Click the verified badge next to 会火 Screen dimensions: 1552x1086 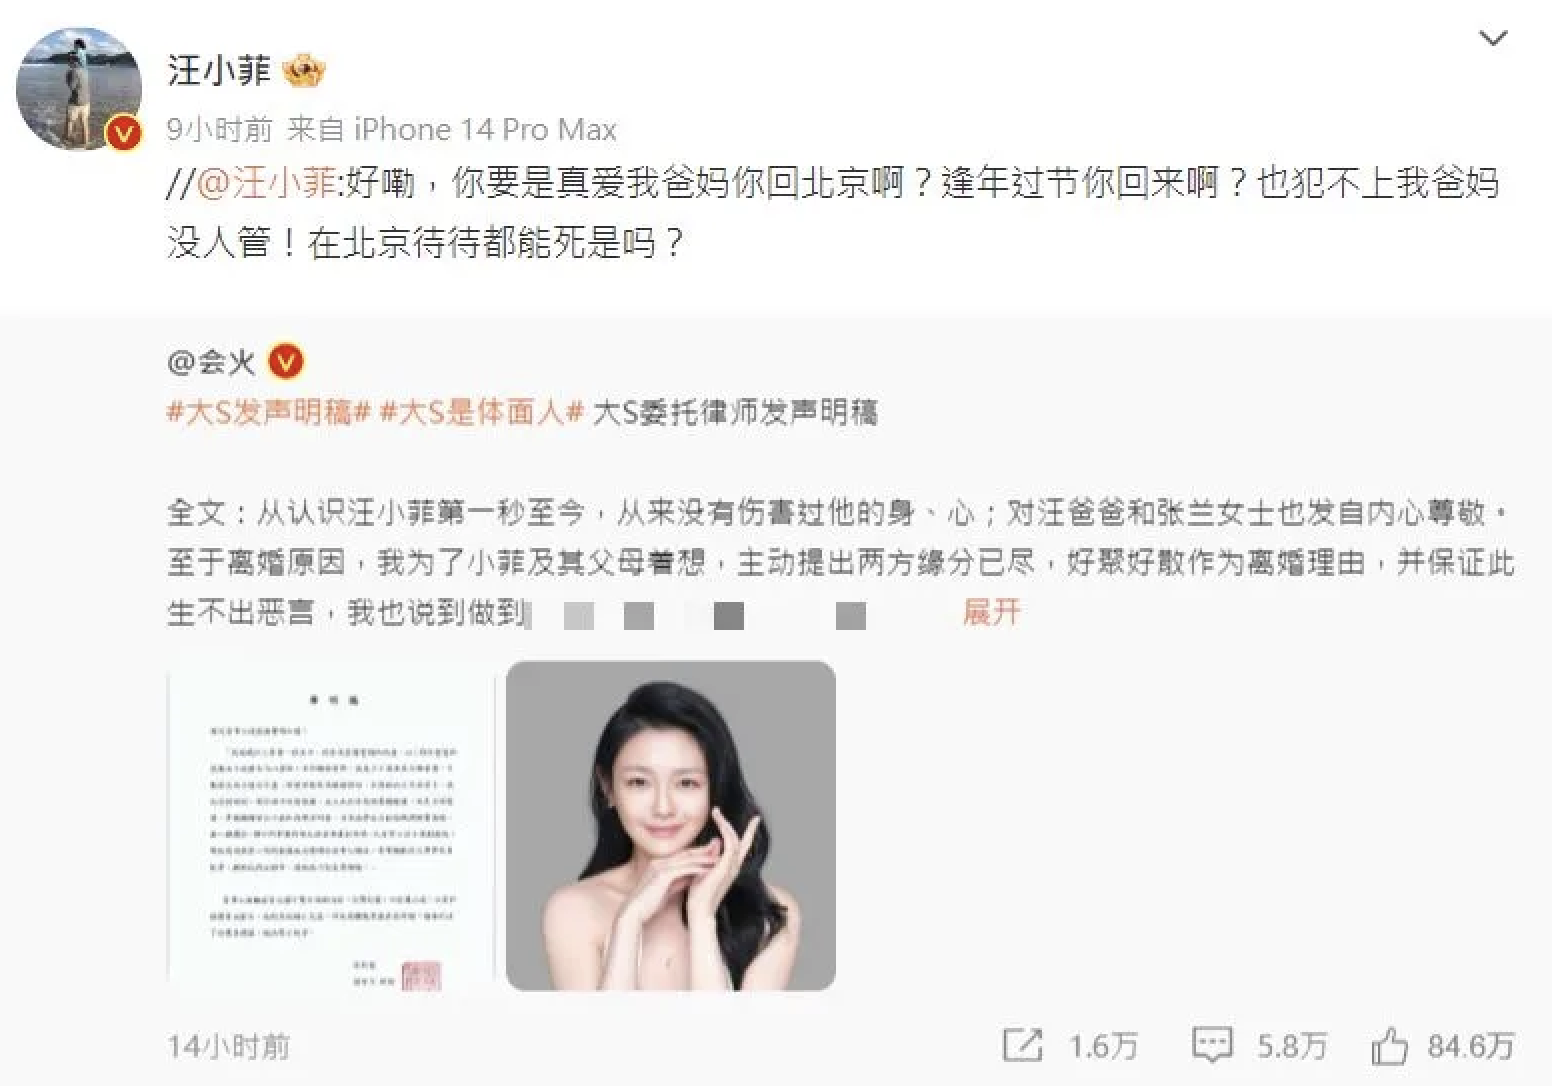pyautogui.click(x=286, y=362)
